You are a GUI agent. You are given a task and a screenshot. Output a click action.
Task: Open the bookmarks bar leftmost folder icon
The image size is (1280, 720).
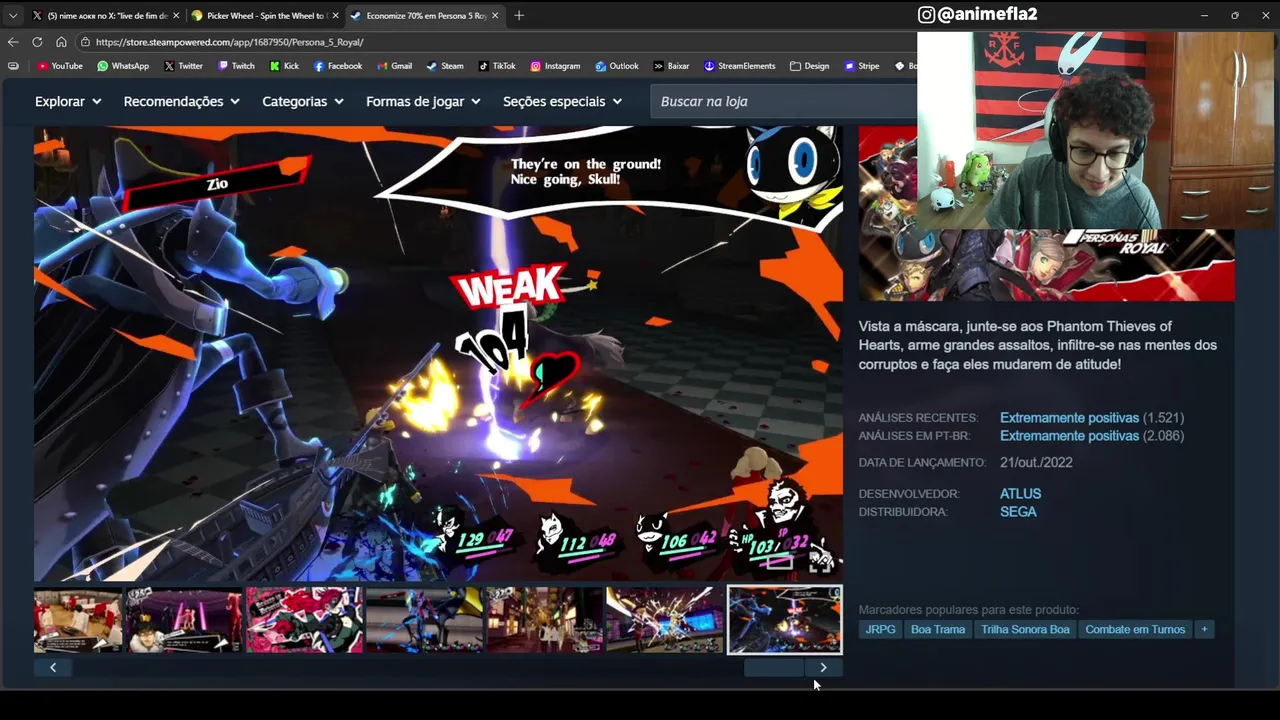[x=13, y=66]
